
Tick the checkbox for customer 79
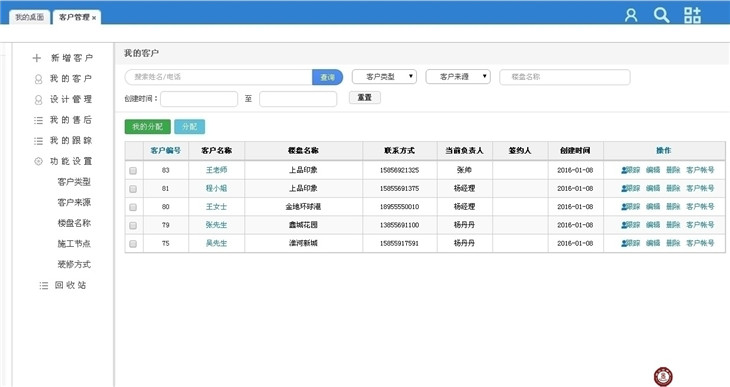[x=133, y=225]
